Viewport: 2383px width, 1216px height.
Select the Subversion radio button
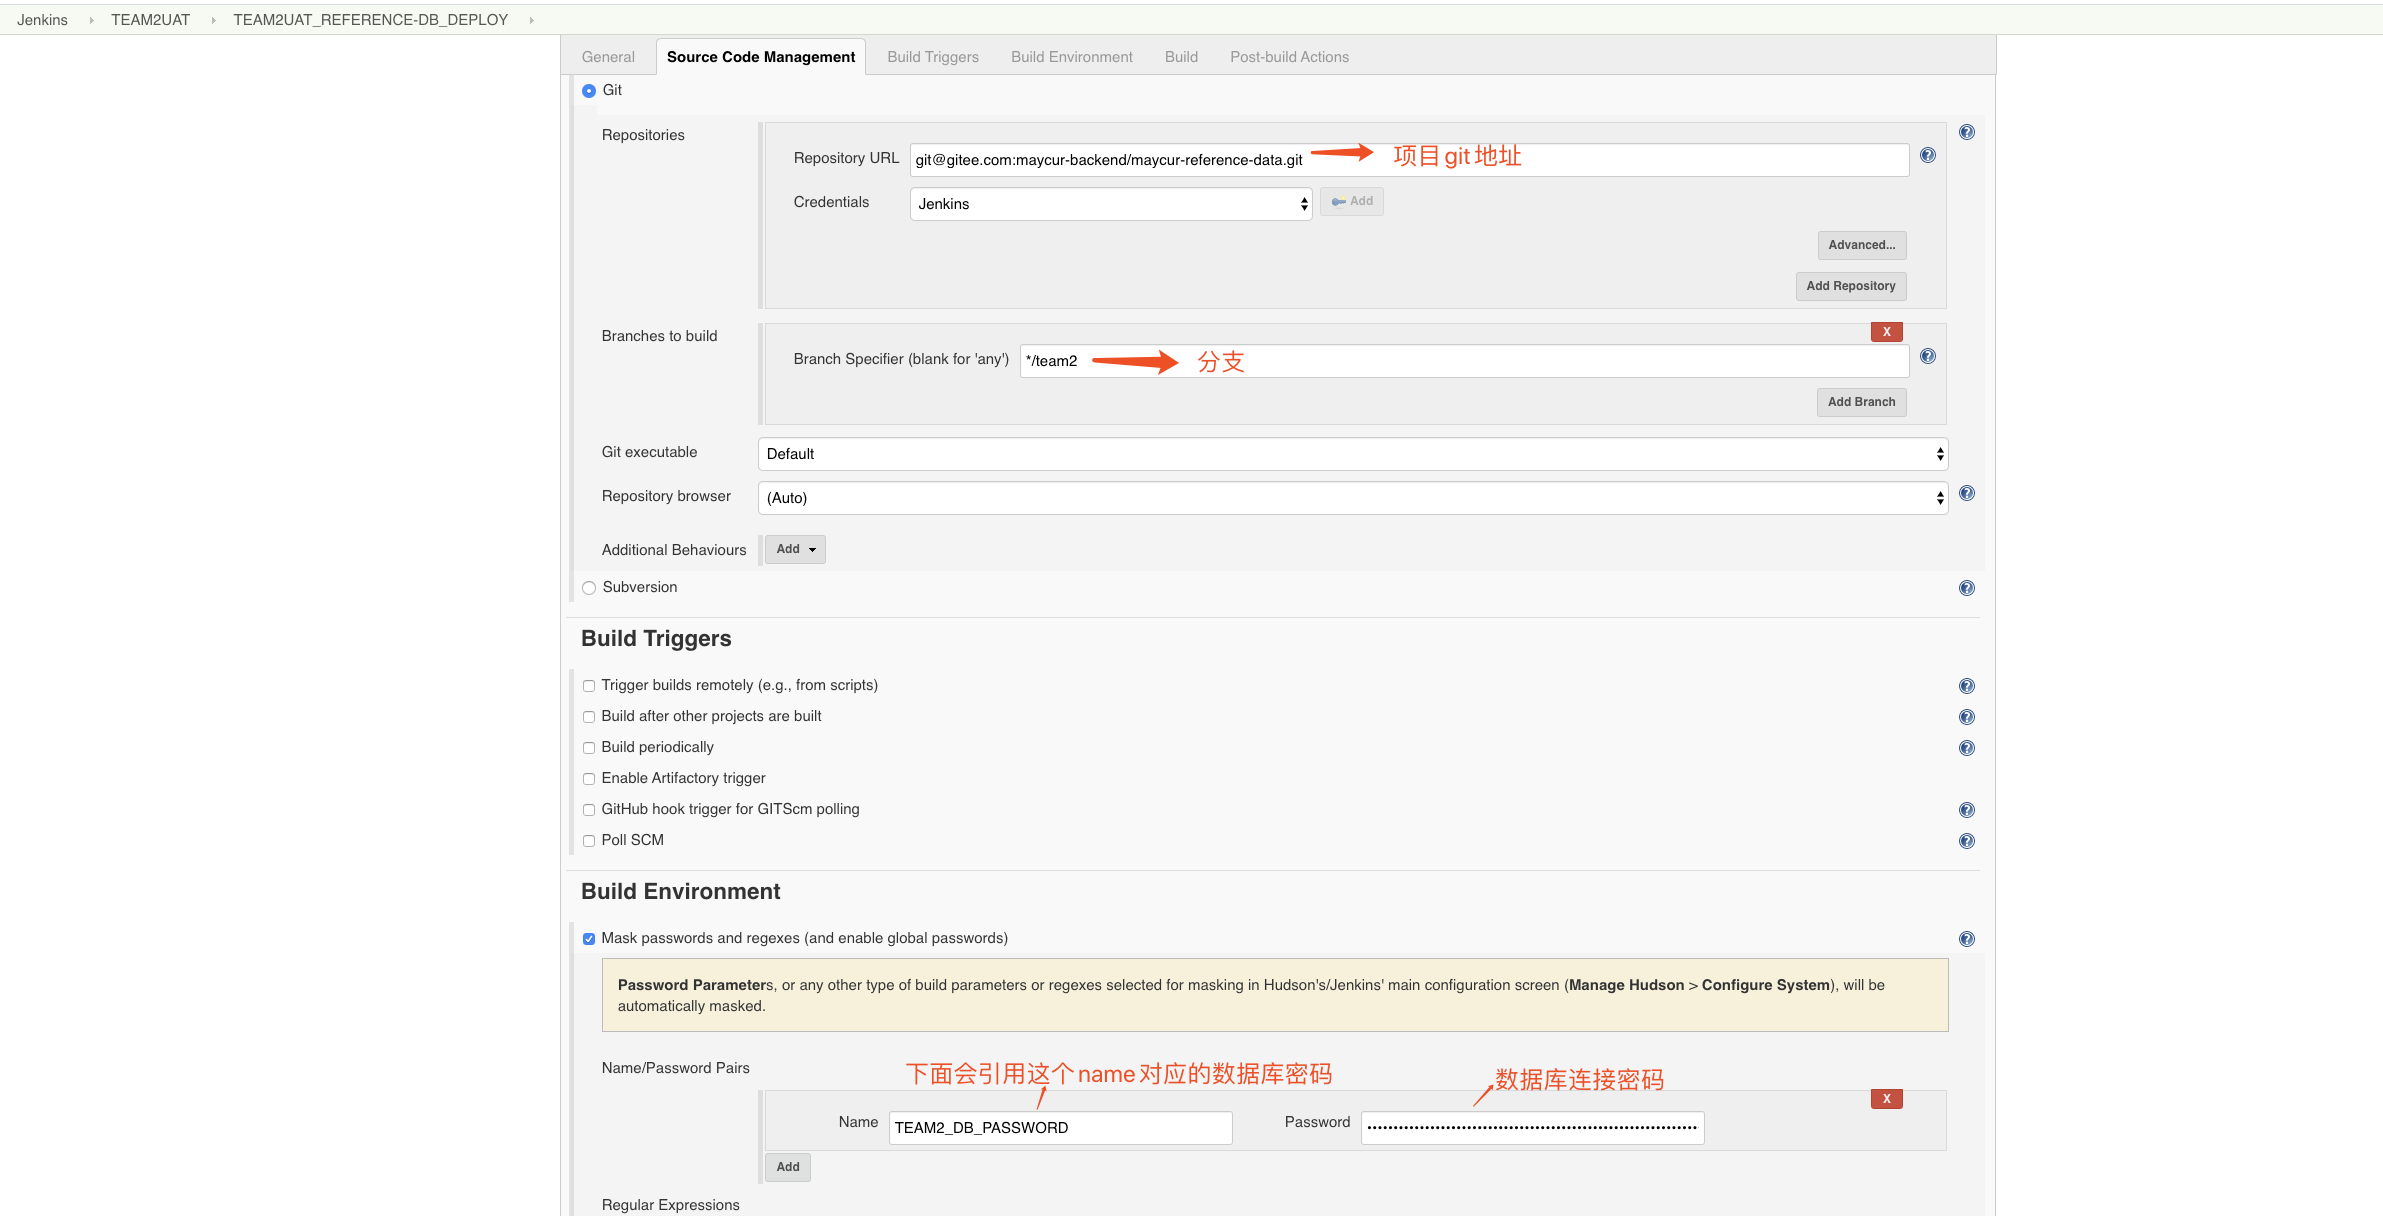pos(589,588)
